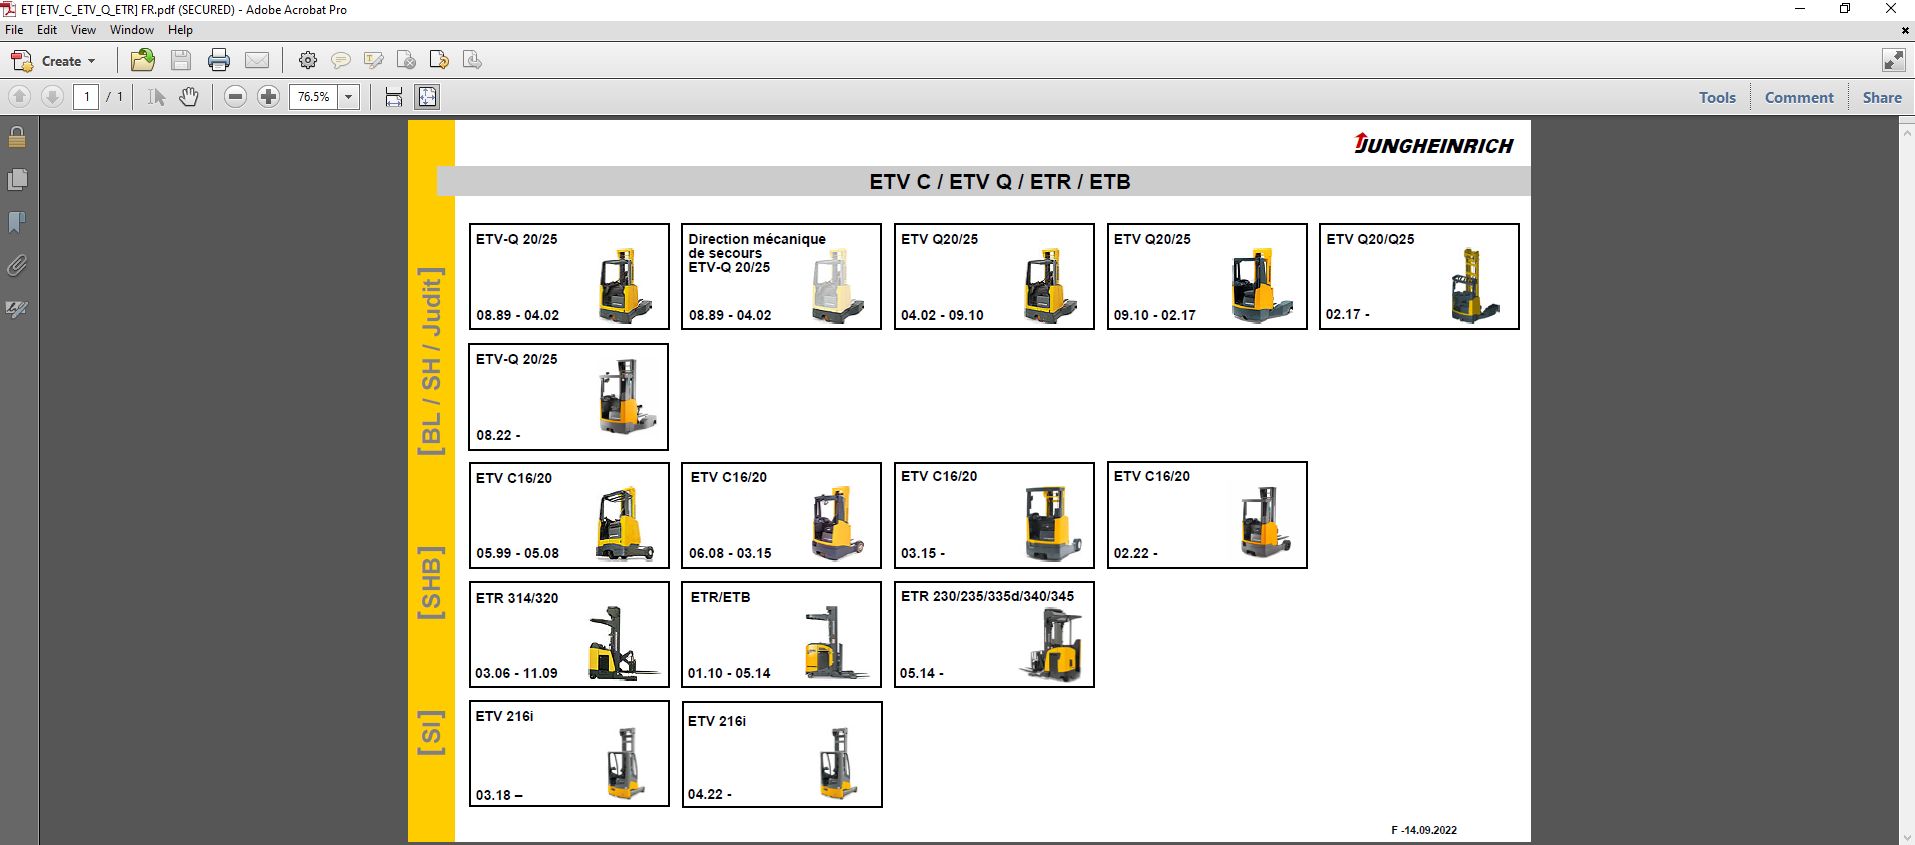Open ETV C16/20 03.15 card
1915x845 pixels.
coord(994,515)
